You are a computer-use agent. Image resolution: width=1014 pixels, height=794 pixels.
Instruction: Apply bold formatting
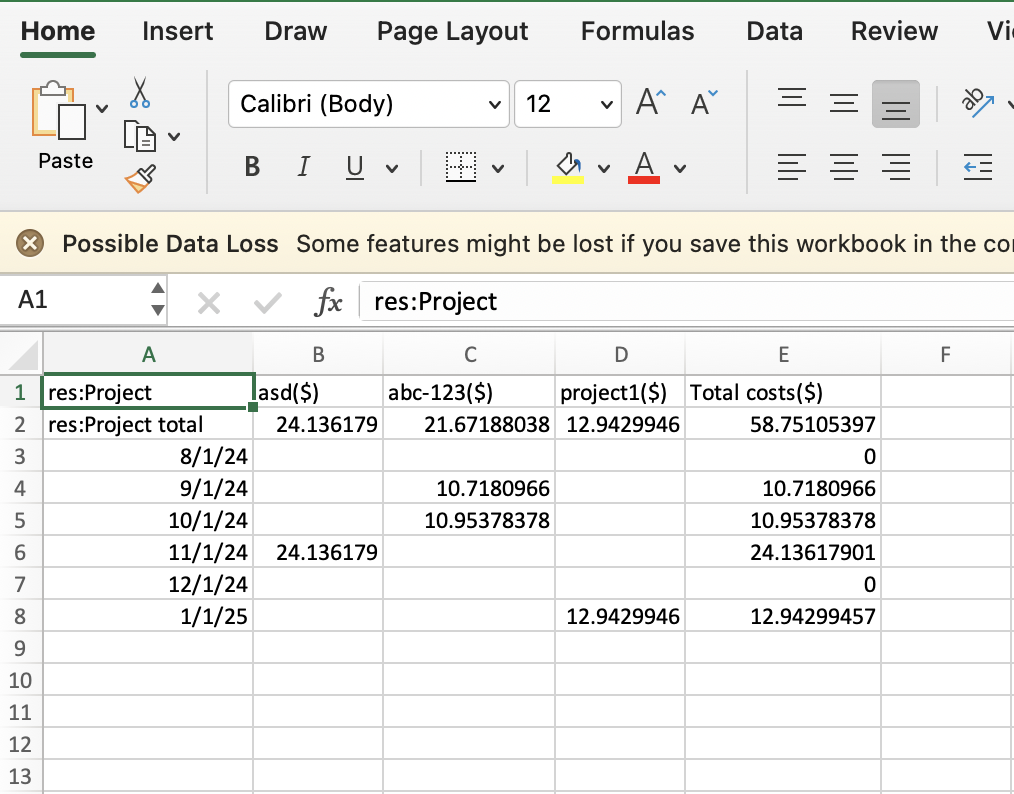pos(252,167)
